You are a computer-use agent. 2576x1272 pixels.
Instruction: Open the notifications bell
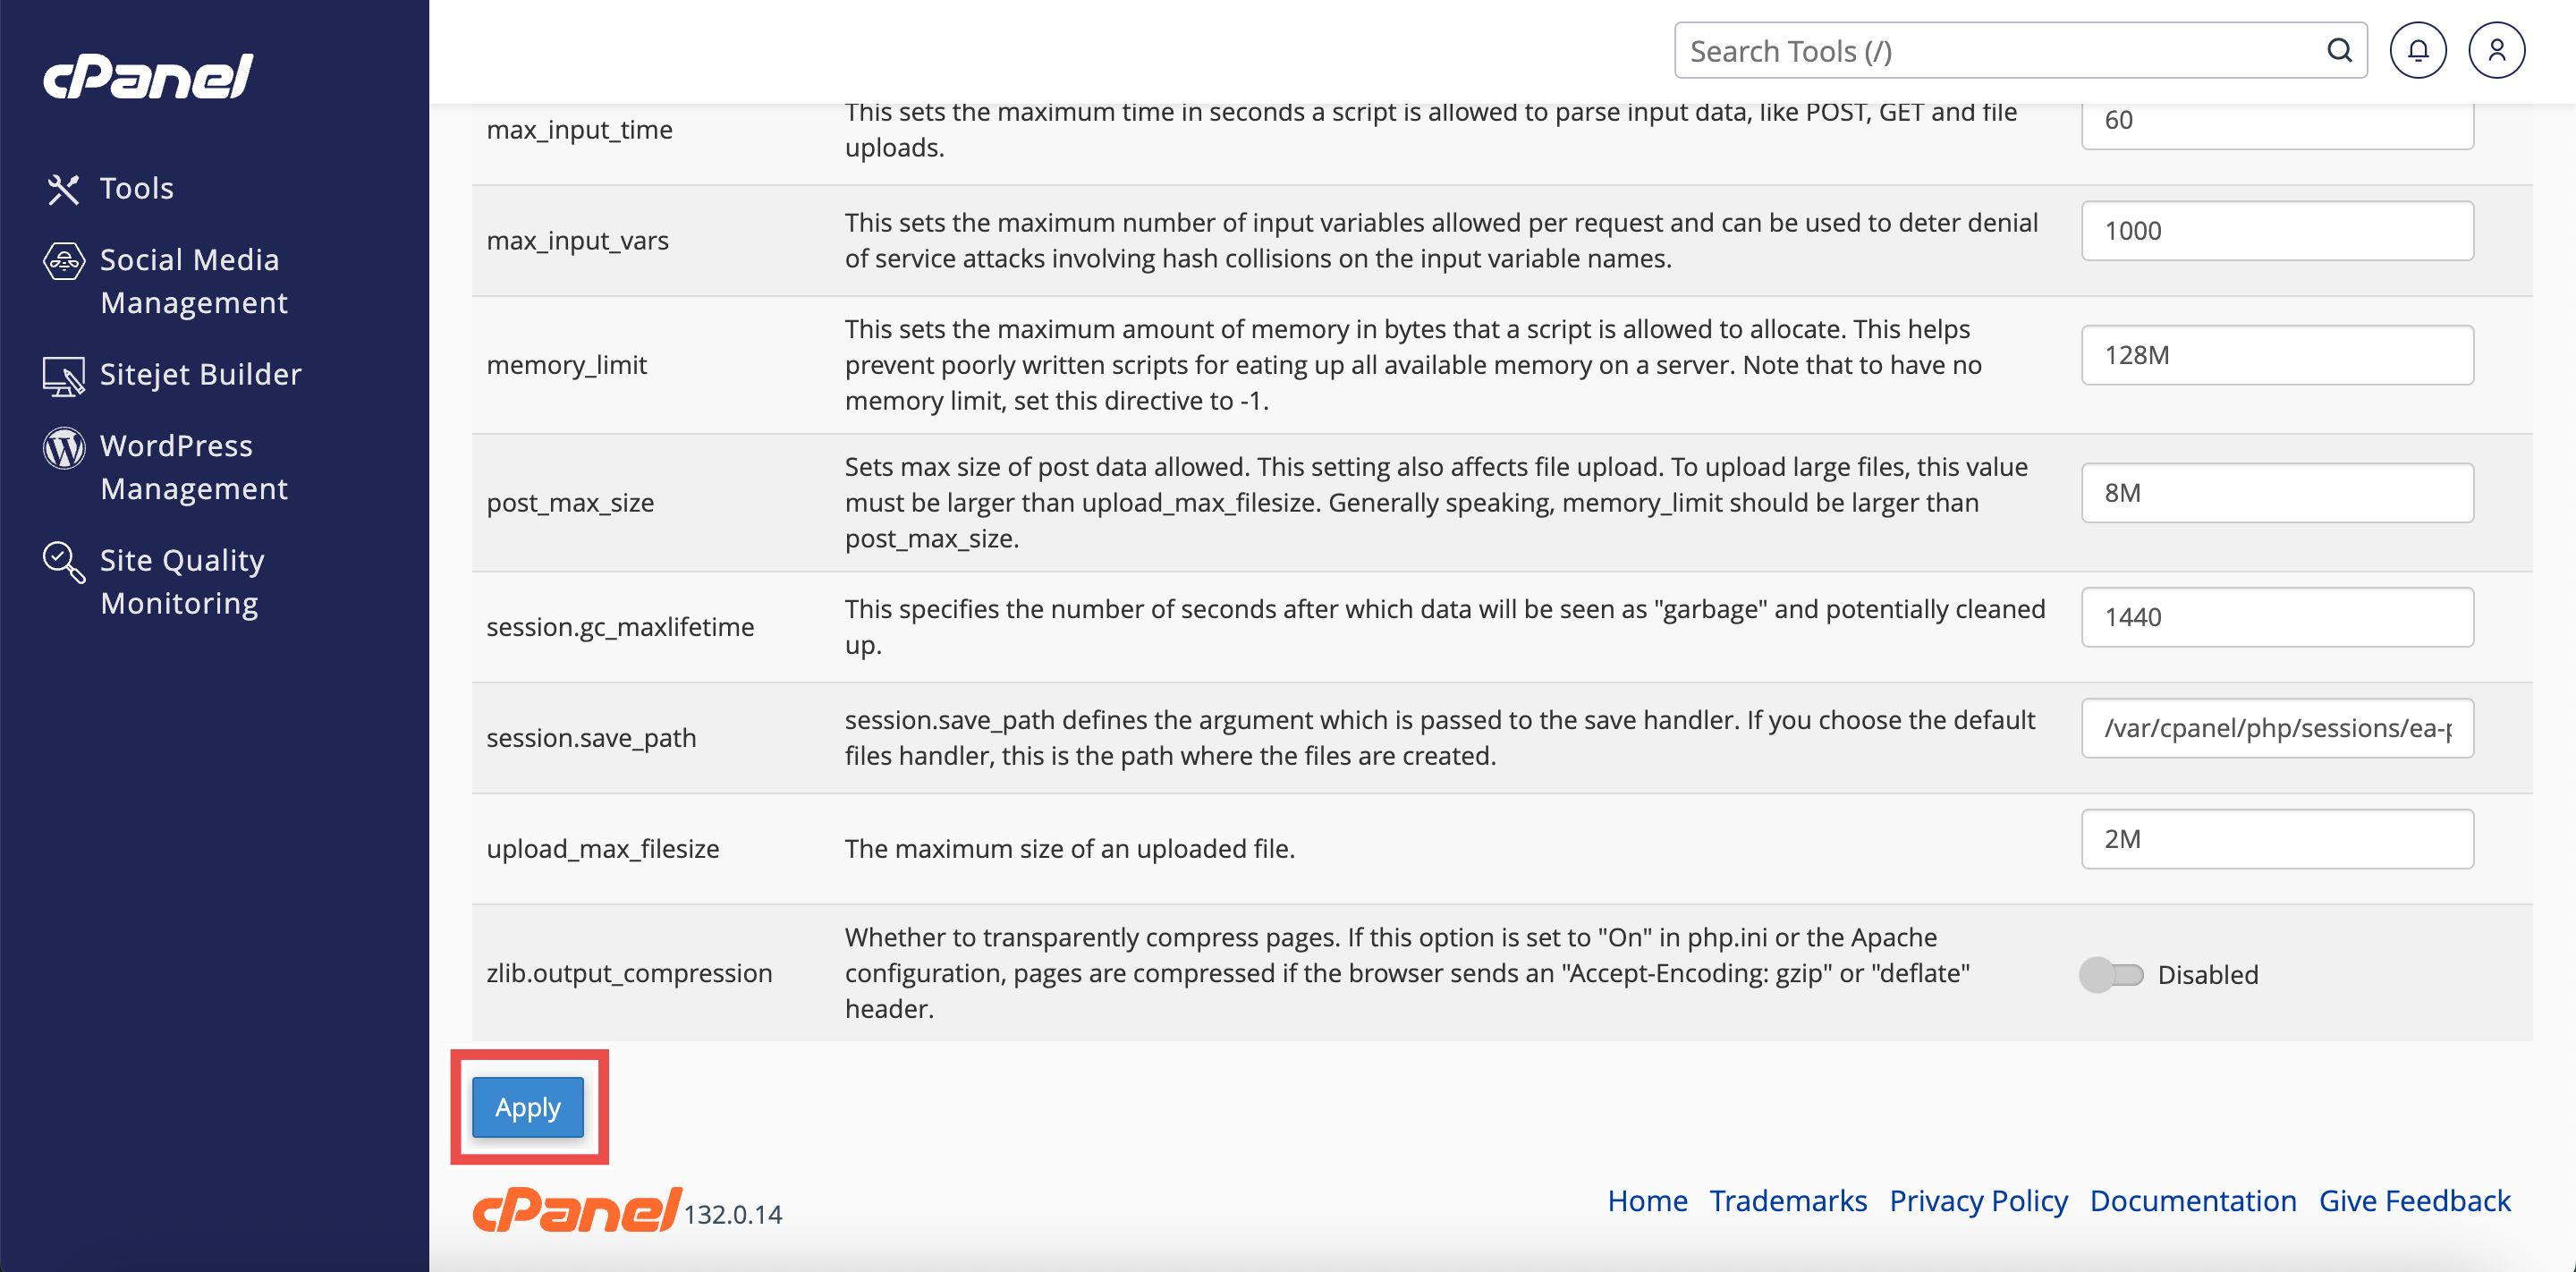[2418, 51]
